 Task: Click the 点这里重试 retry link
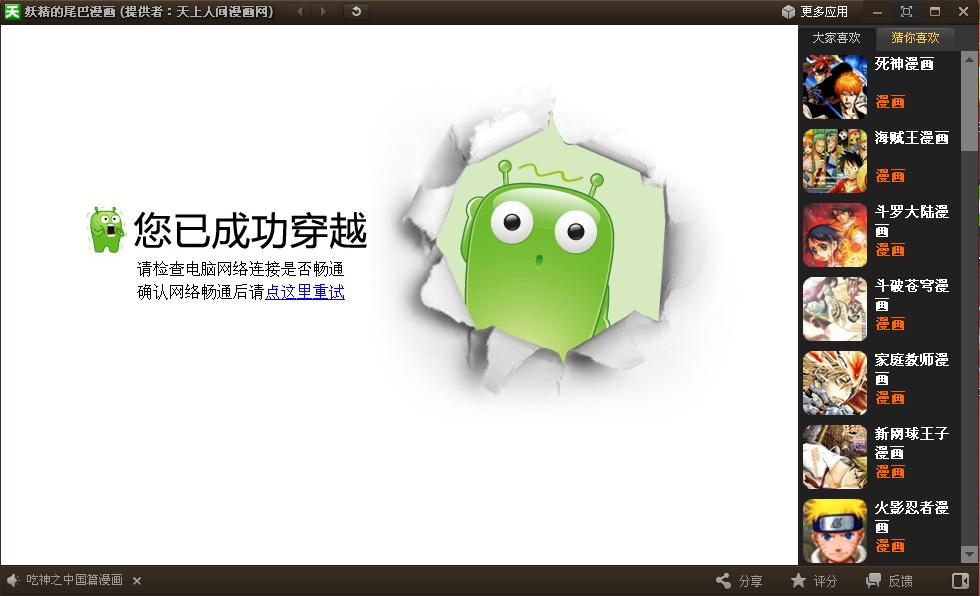pos(305,292)
